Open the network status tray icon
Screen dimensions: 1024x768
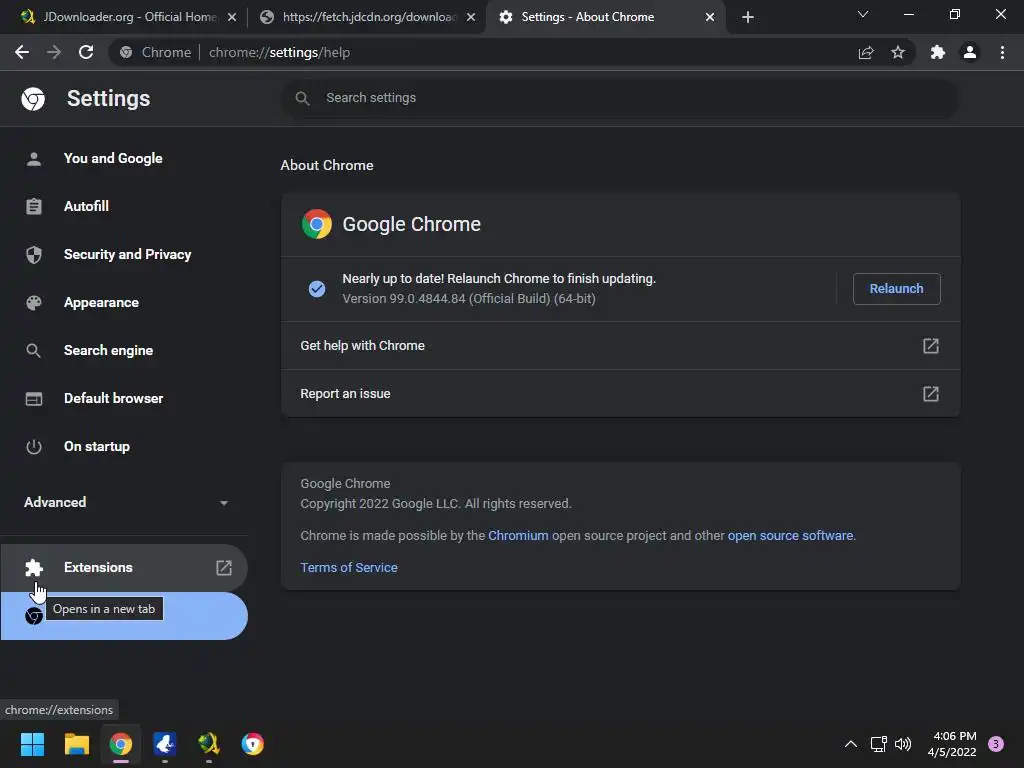coord(878,744)
